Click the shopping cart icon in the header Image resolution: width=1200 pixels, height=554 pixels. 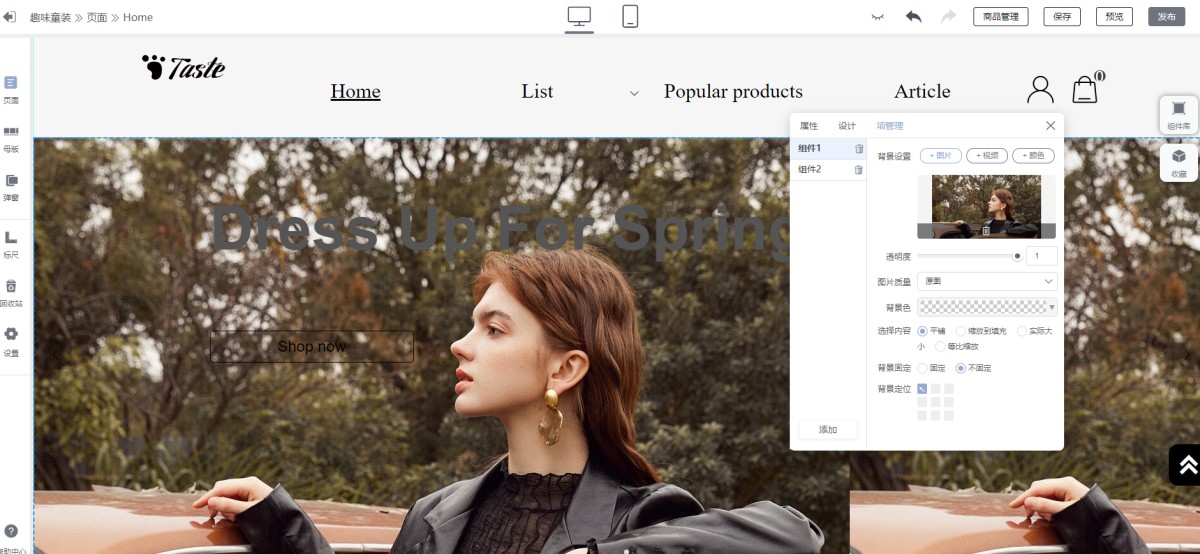tap(1086, 88)
